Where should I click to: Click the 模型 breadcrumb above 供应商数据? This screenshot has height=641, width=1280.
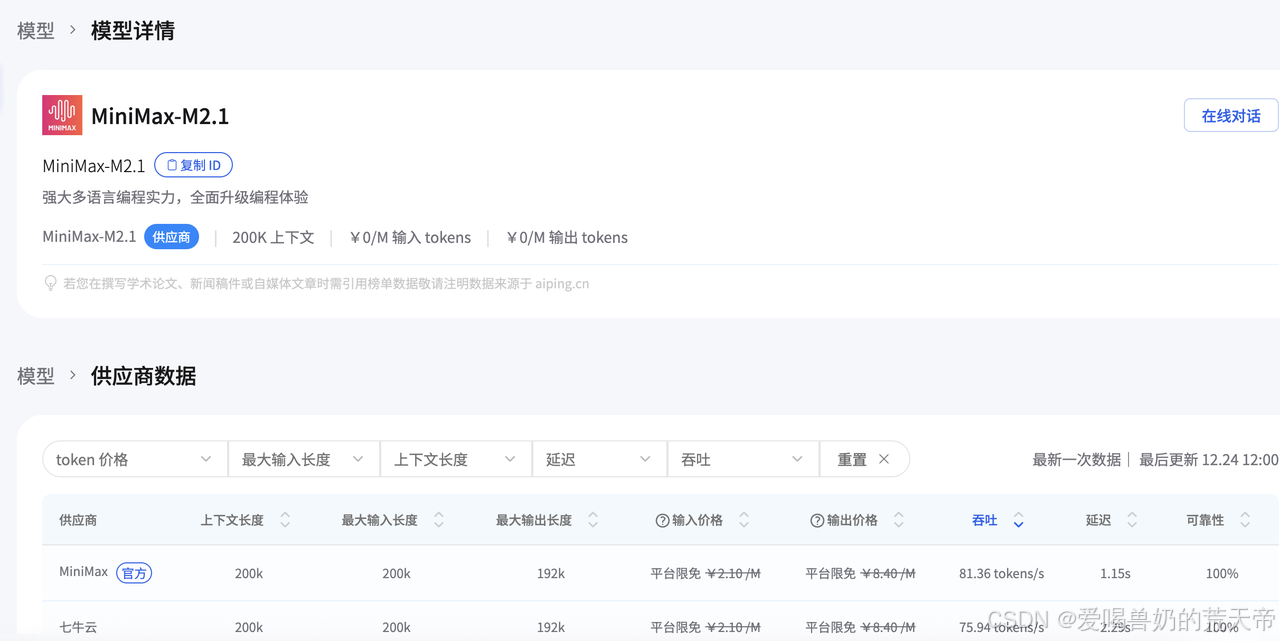(35, 375)
